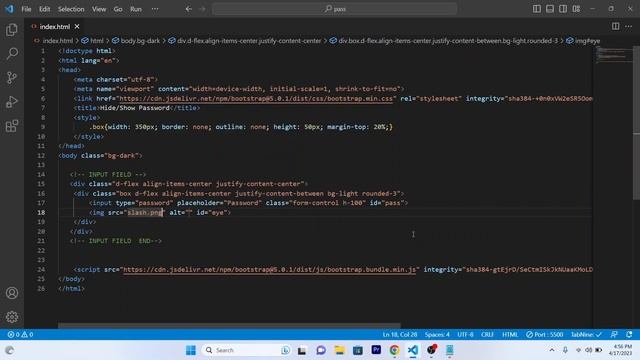Viewport: 640px width, 360px height.
Task: Click HTML language mode status item
Action: [510, 334]
